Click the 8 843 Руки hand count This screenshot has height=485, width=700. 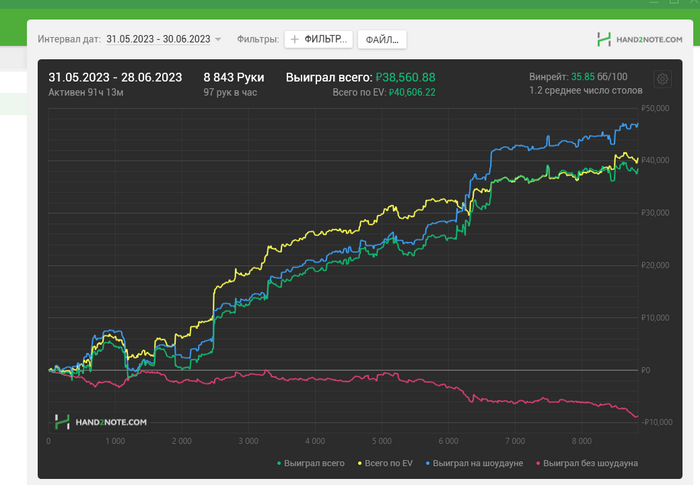[x=234, y=77]
